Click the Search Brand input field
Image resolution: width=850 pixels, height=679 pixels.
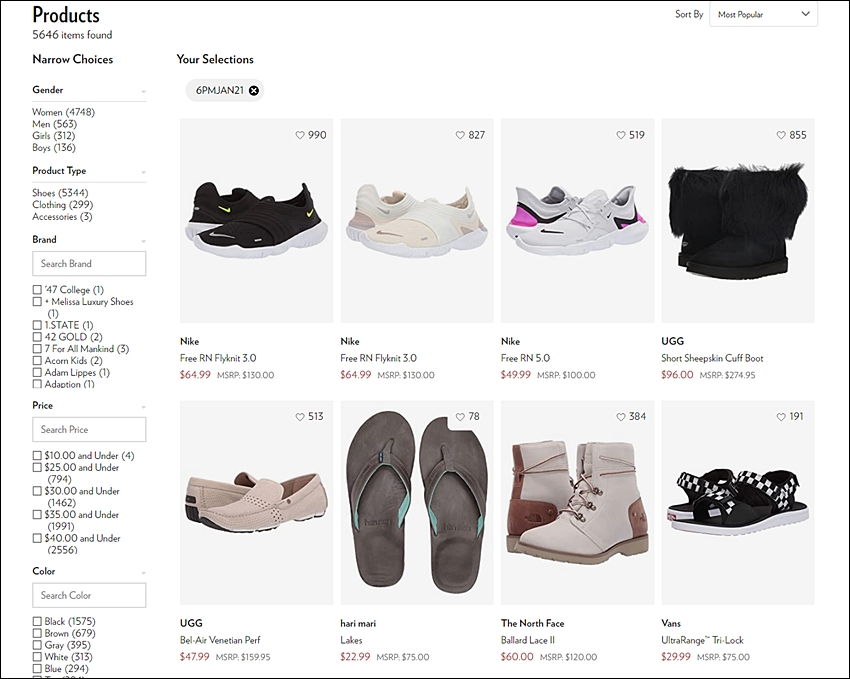[x=89, y=264]
